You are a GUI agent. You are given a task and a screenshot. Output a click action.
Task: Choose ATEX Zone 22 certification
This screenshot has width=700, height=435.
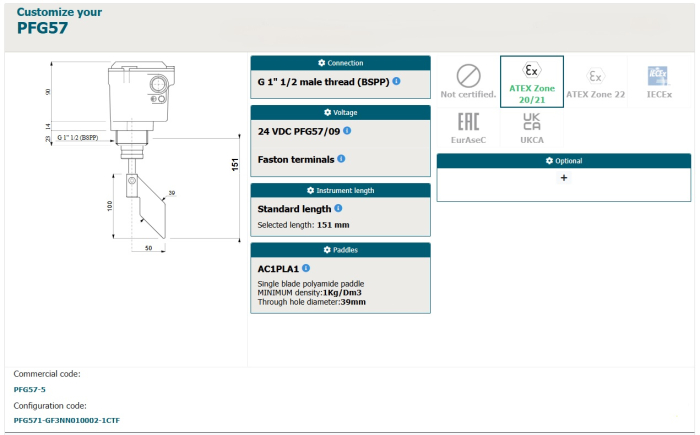pyautogui.click(x=595, y=80)
